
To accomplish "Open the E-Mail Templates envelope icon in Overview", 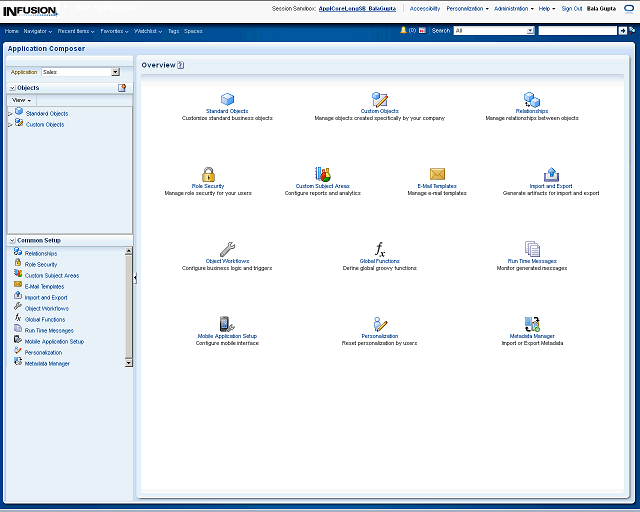I will [x=437, y=174].
